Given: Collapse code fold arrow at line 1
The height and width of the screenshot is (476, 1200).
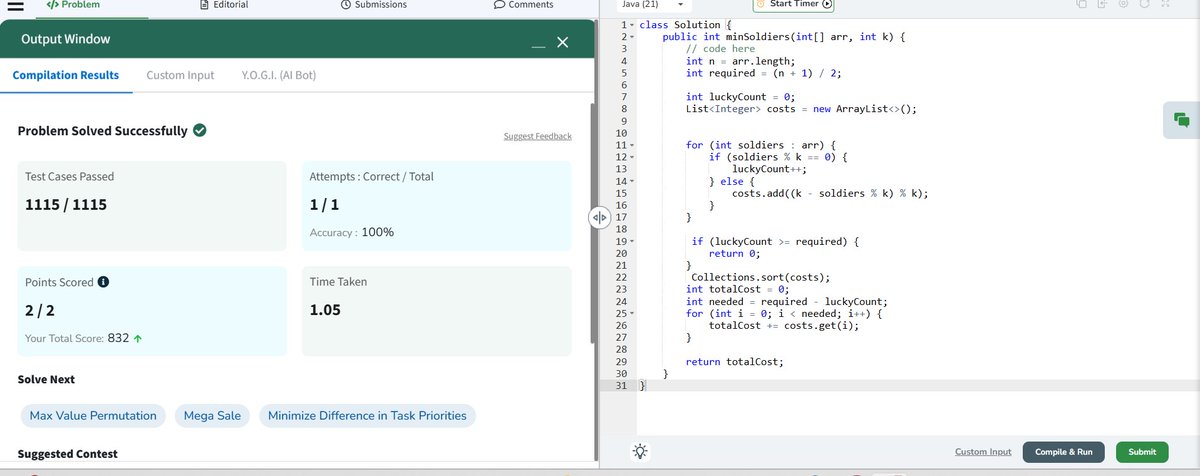Looking at the screenshot, I should pos(632,24).
